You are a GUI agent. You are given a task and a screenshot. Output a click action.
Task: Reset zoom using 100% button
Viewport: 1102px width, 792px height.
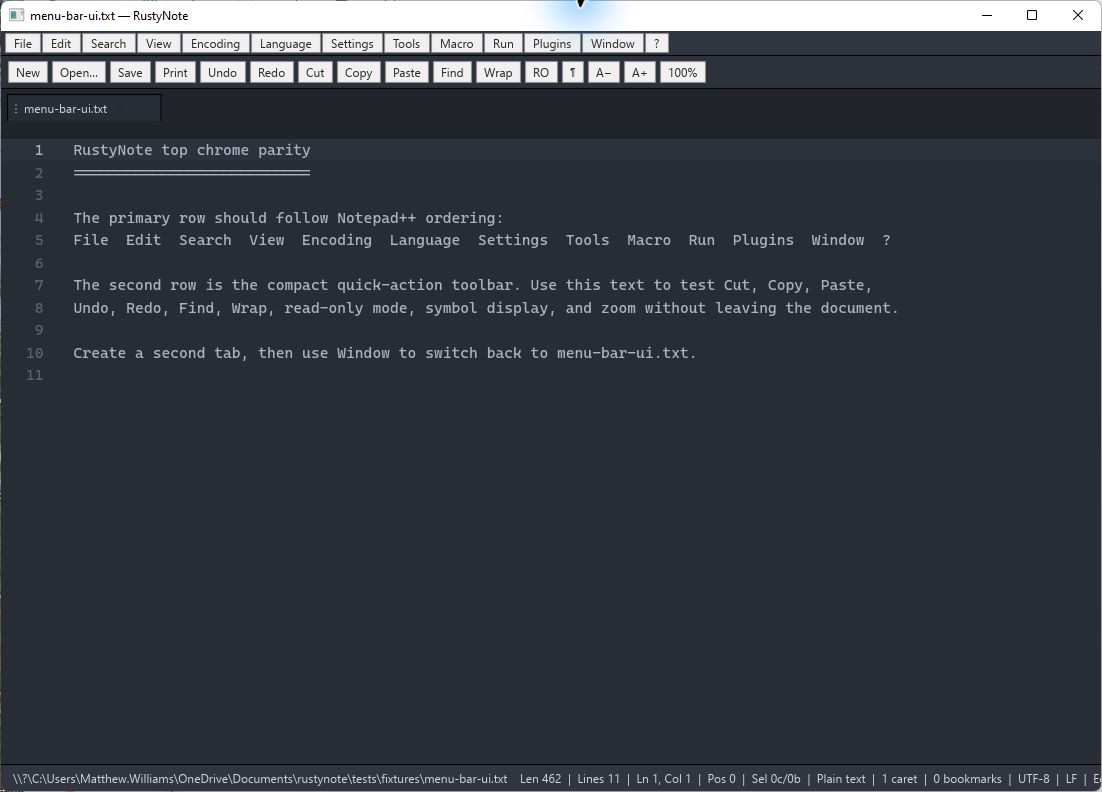pos(682,72)
